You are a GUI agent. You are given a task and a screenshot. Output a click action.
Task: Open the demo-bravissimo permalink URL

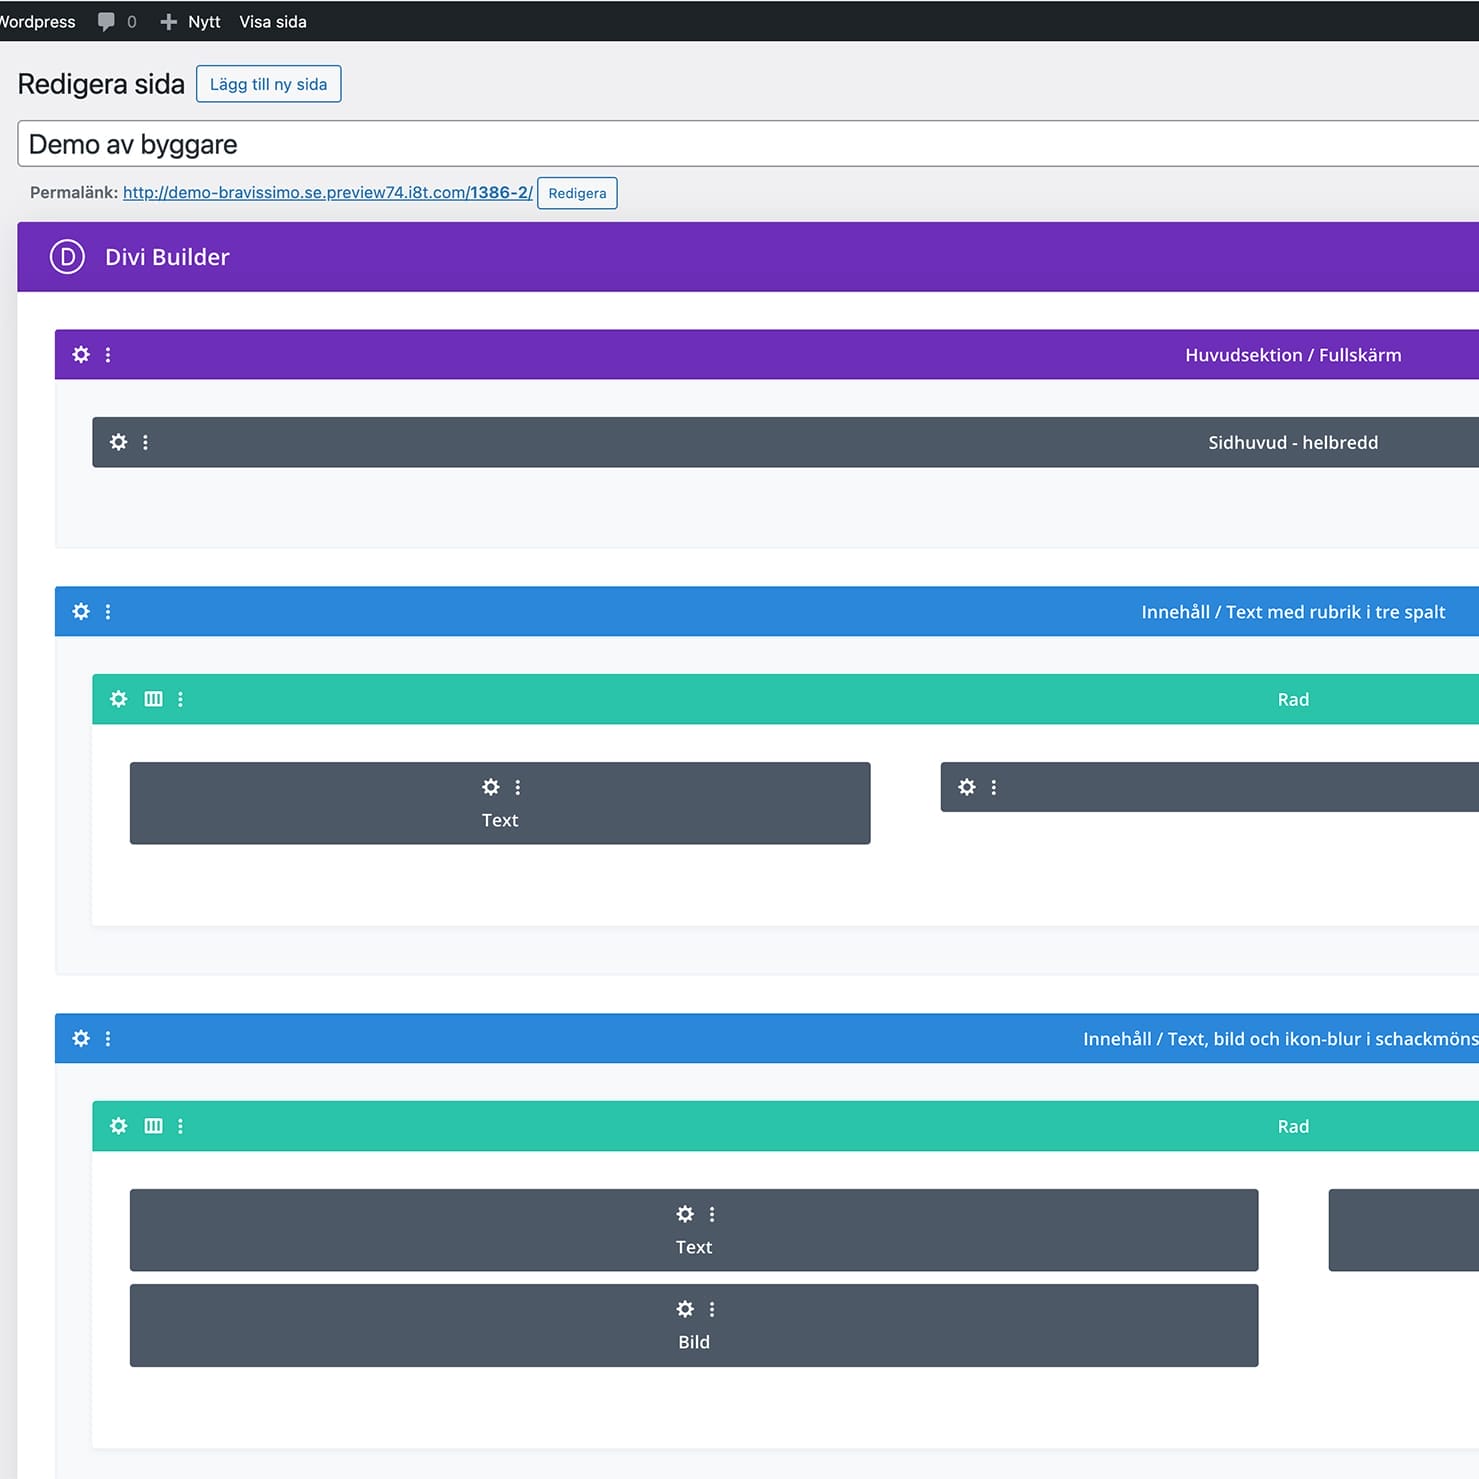click(327, 193)
